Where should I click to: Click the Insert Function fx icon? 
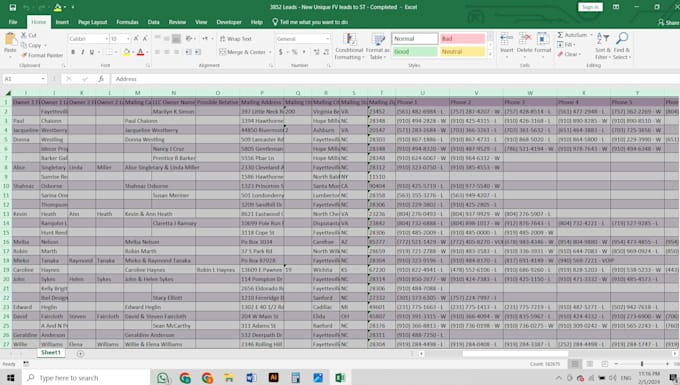[x=101, y=79]
